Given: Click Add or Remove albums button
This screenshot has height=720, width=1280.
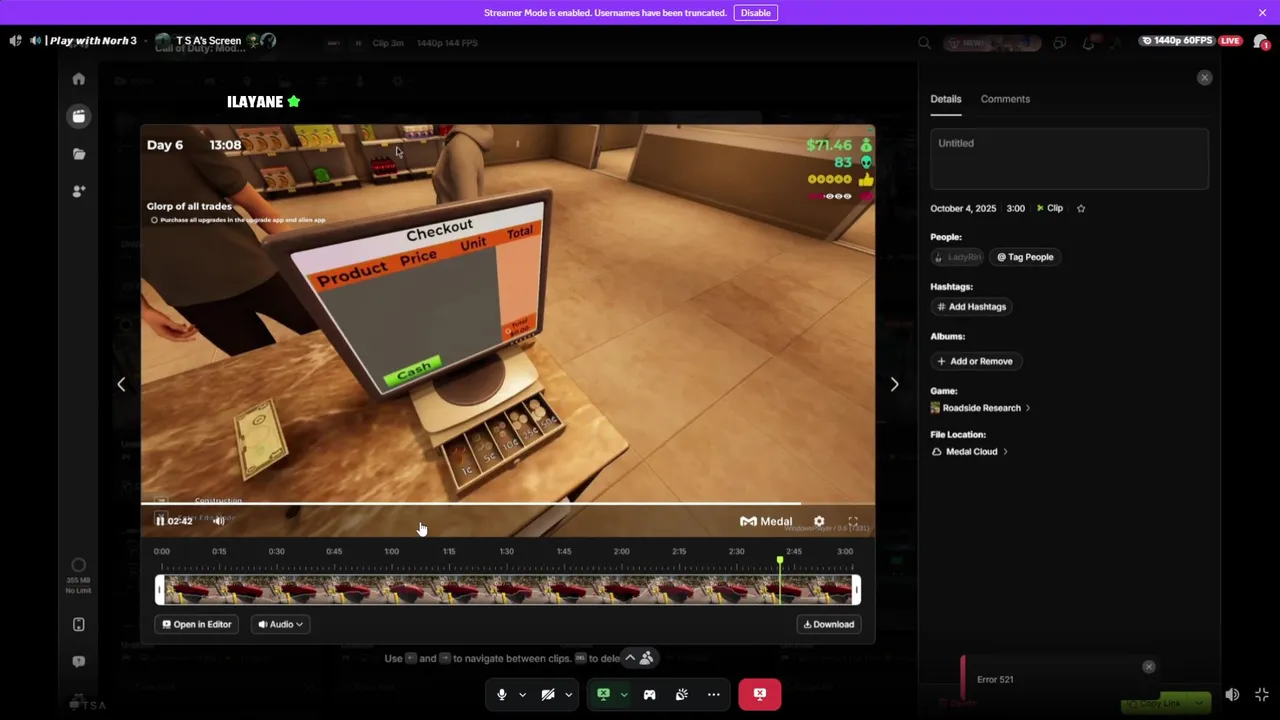Looking at the screenshot, I should [x=975, y=361].
